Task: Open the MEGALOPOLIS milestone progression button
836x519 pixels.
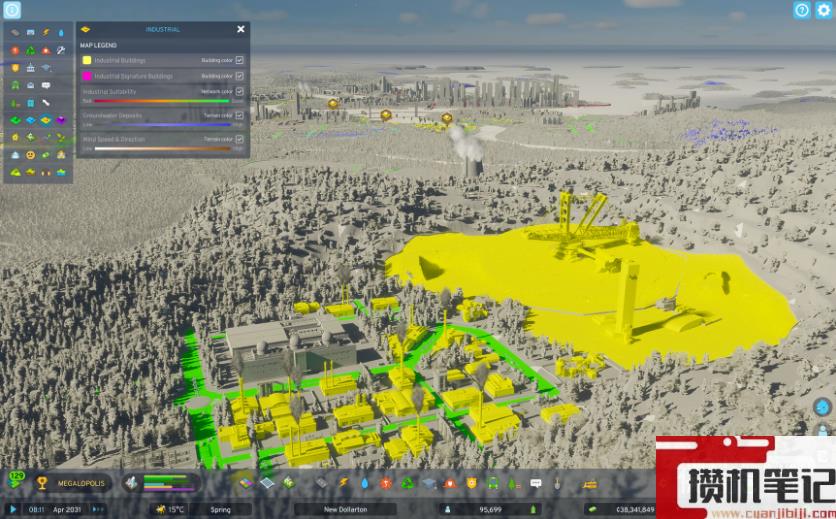Action: (73, 483)
